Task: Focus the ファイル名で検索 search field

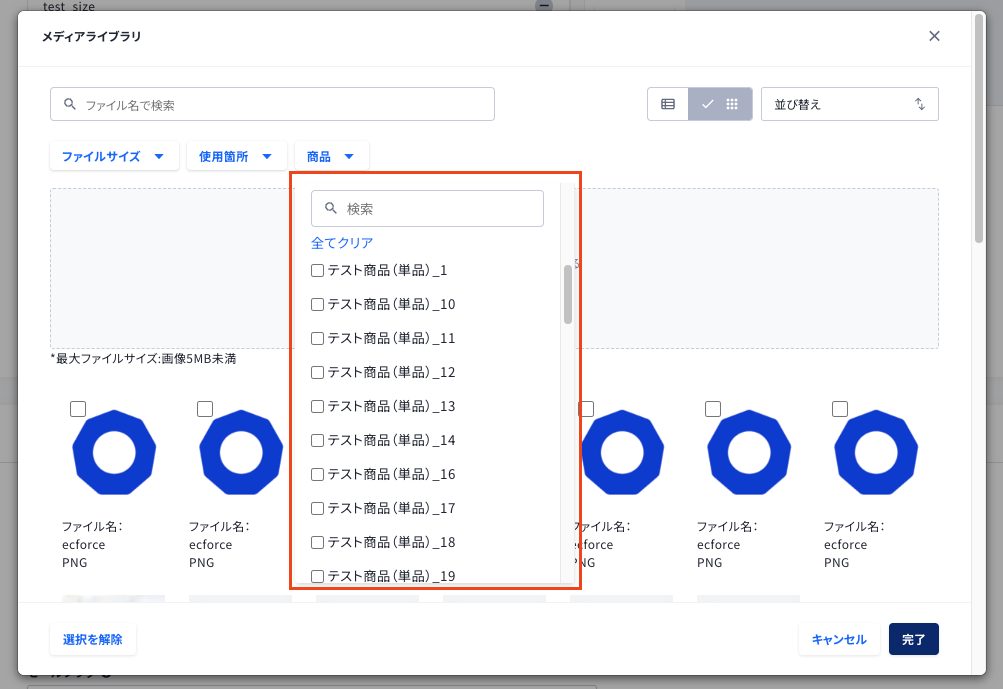Action: pyautogui.click(x=272, y=104)
